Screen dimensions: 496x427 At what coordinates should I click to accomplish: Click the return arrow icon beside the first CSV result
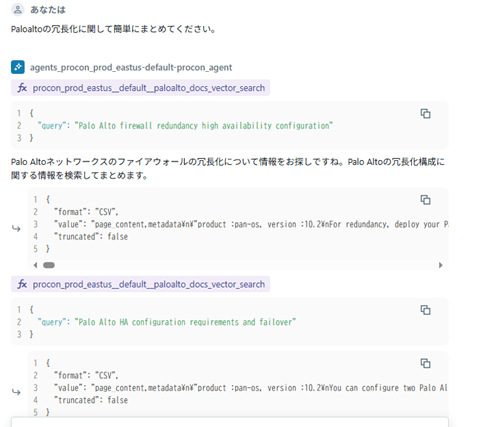click(16, 228)
